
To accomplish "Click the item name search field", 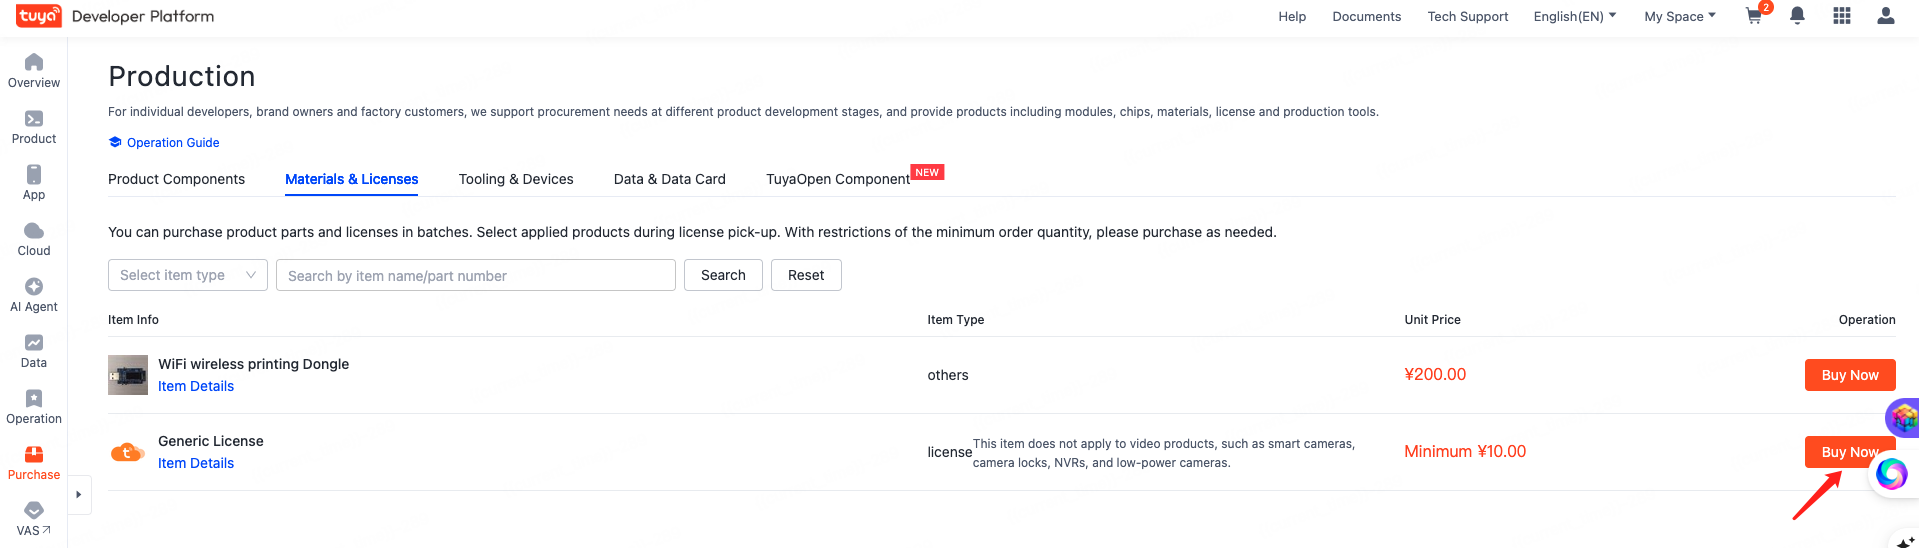I will point(475,275).
